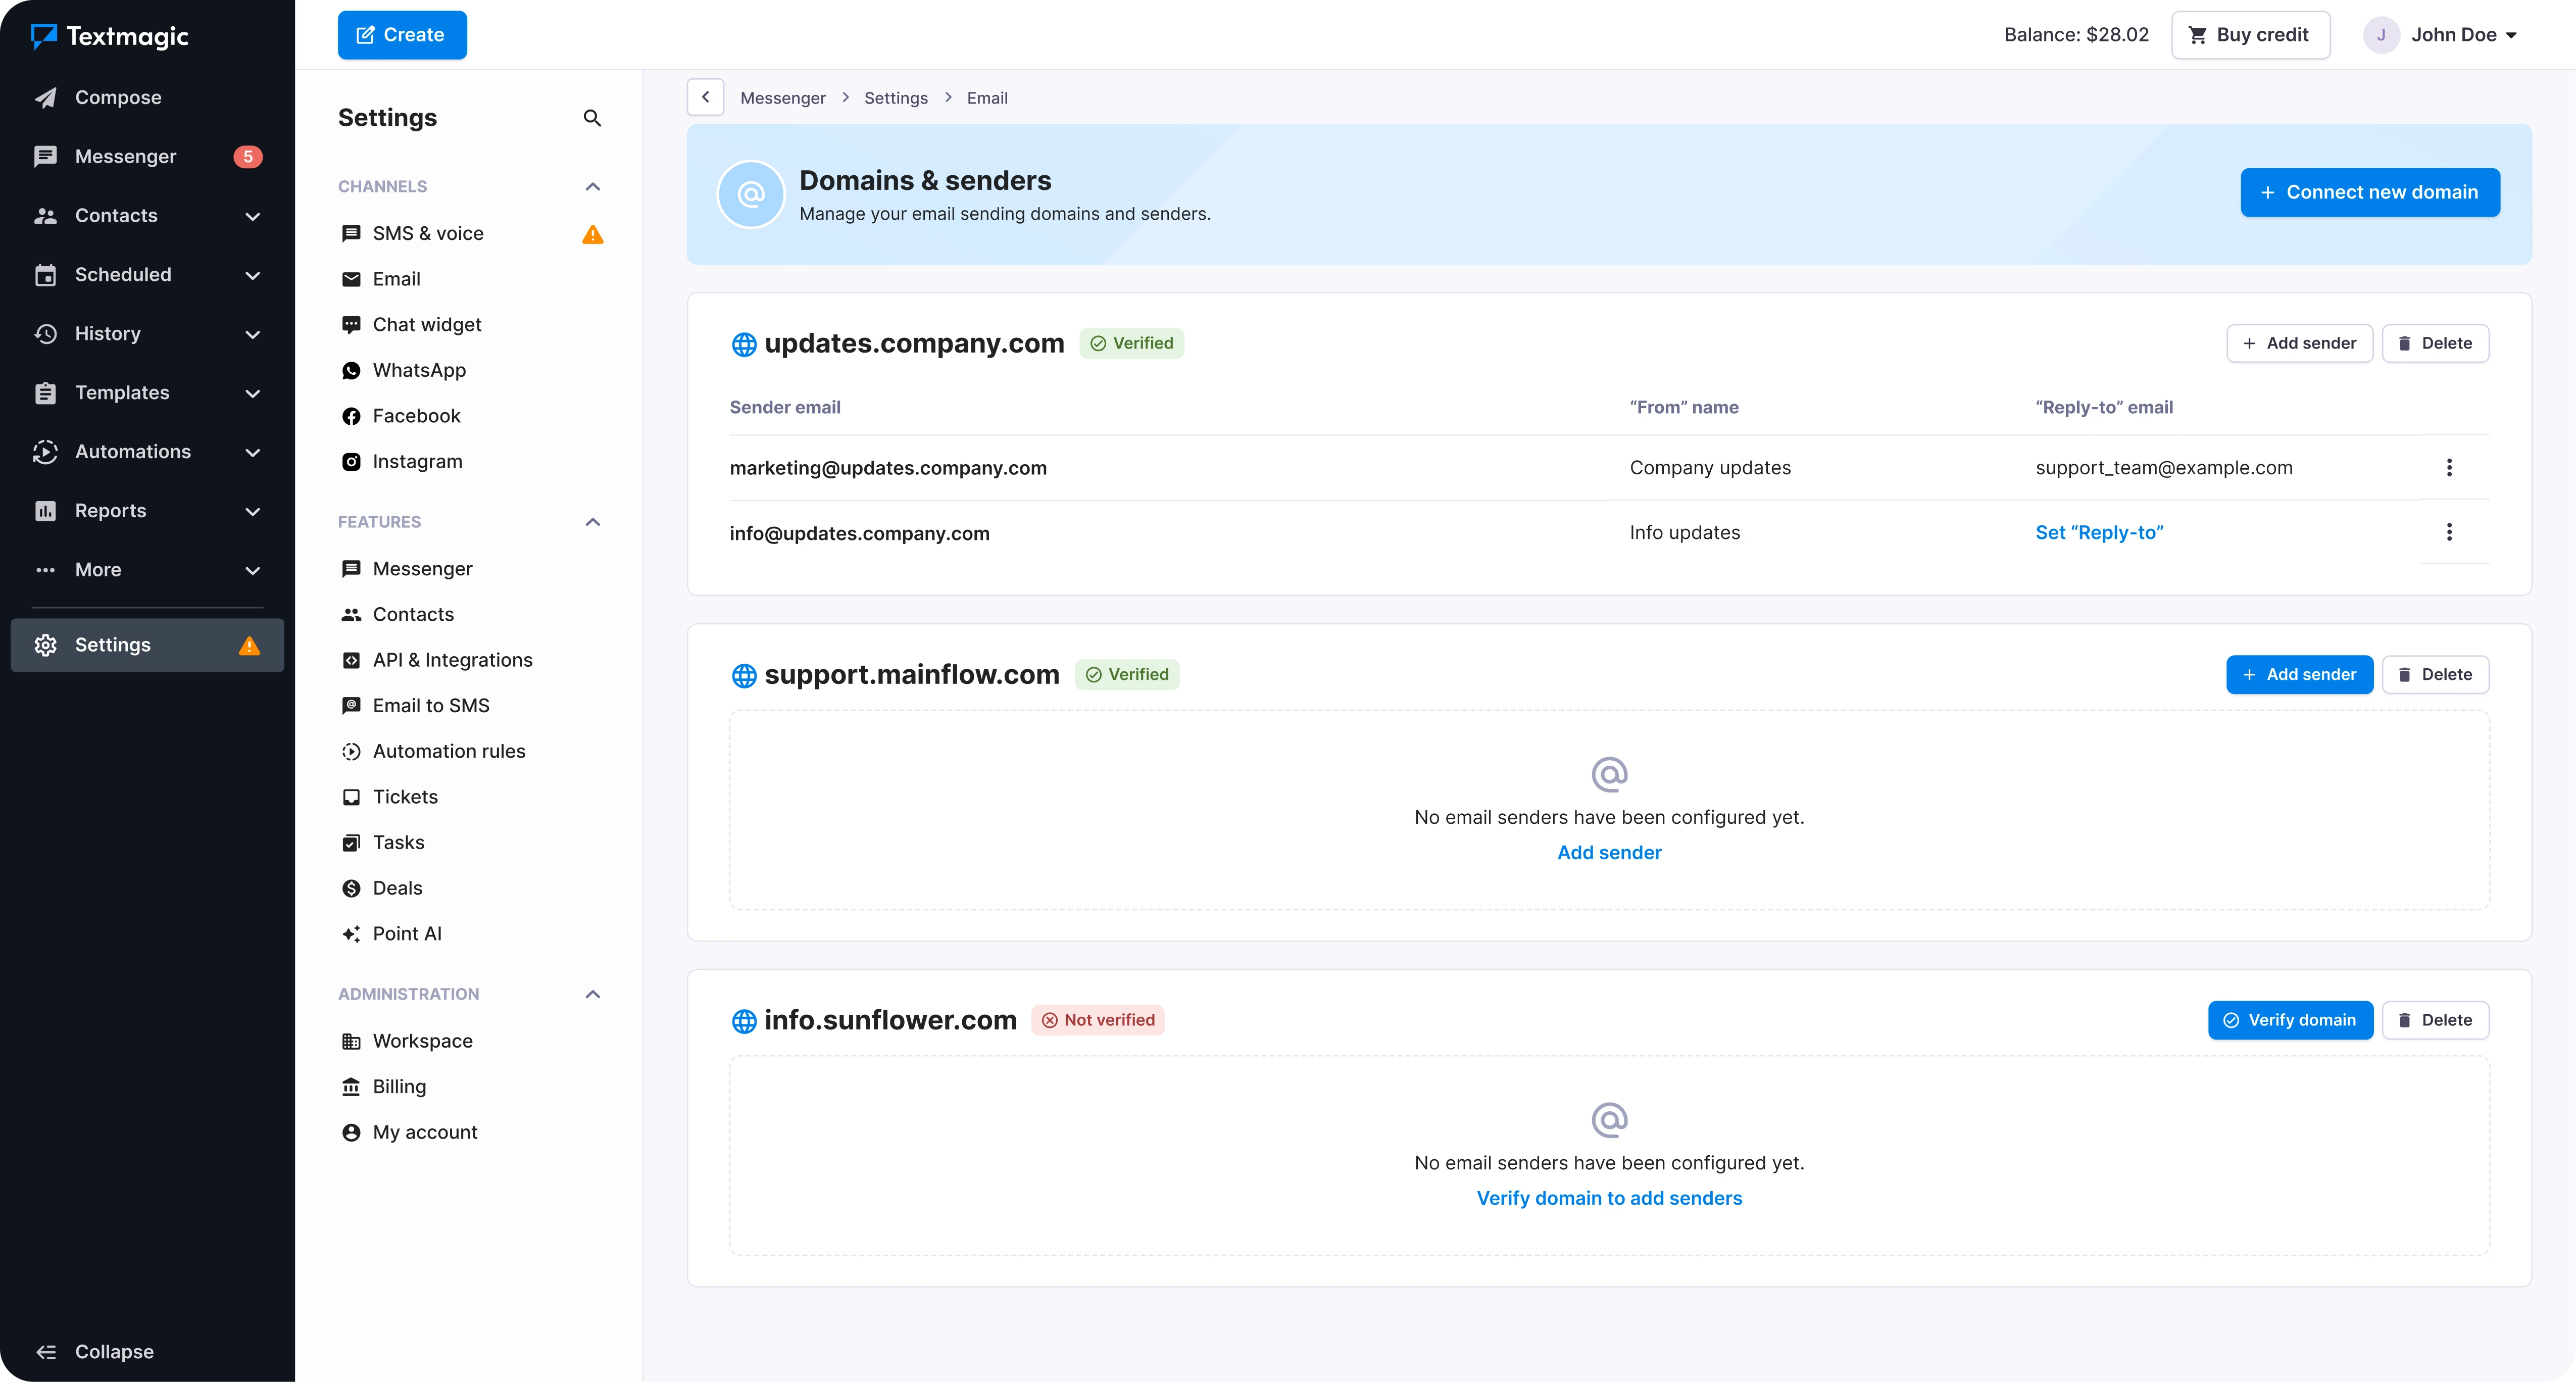Click Add sender for support.mainflow.com
Image resolution: width=2576 pixels, height=1382 pixels.
(2299, 674)
